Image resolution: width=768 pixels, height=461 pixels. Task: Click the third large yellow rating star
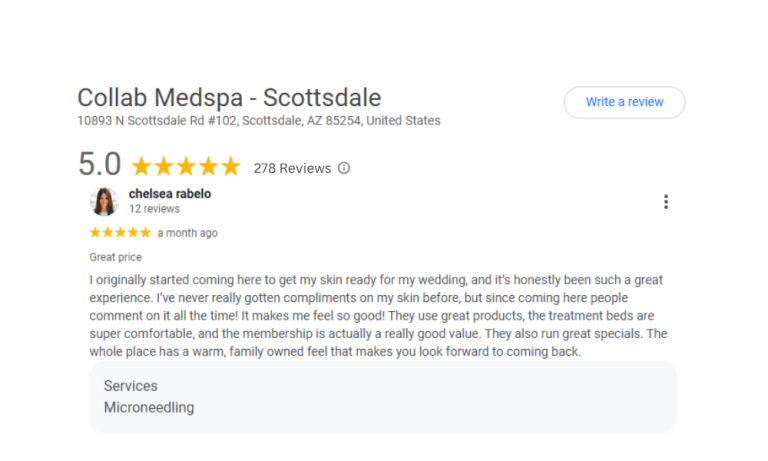pyautogui.click(x=186, y=166)
